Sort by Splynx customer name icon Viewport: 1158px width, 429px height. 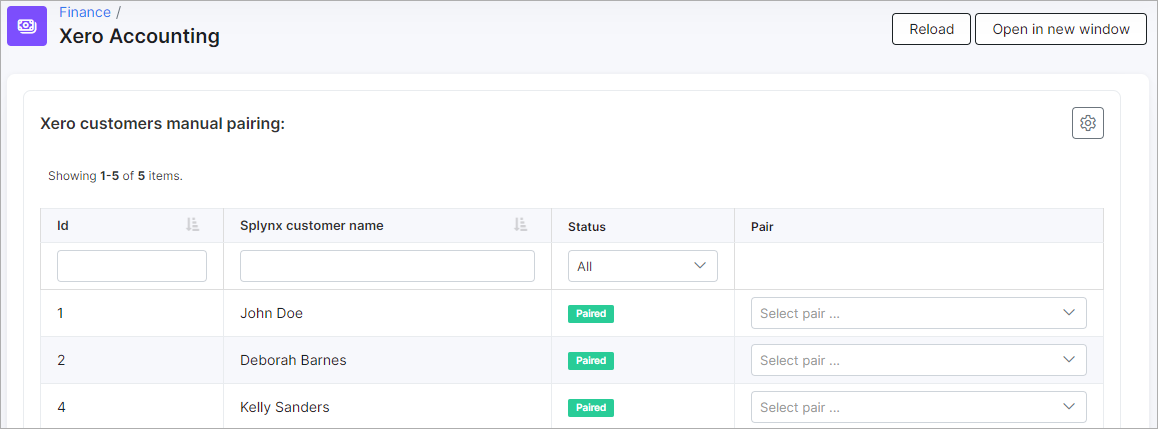pos(521,225)
